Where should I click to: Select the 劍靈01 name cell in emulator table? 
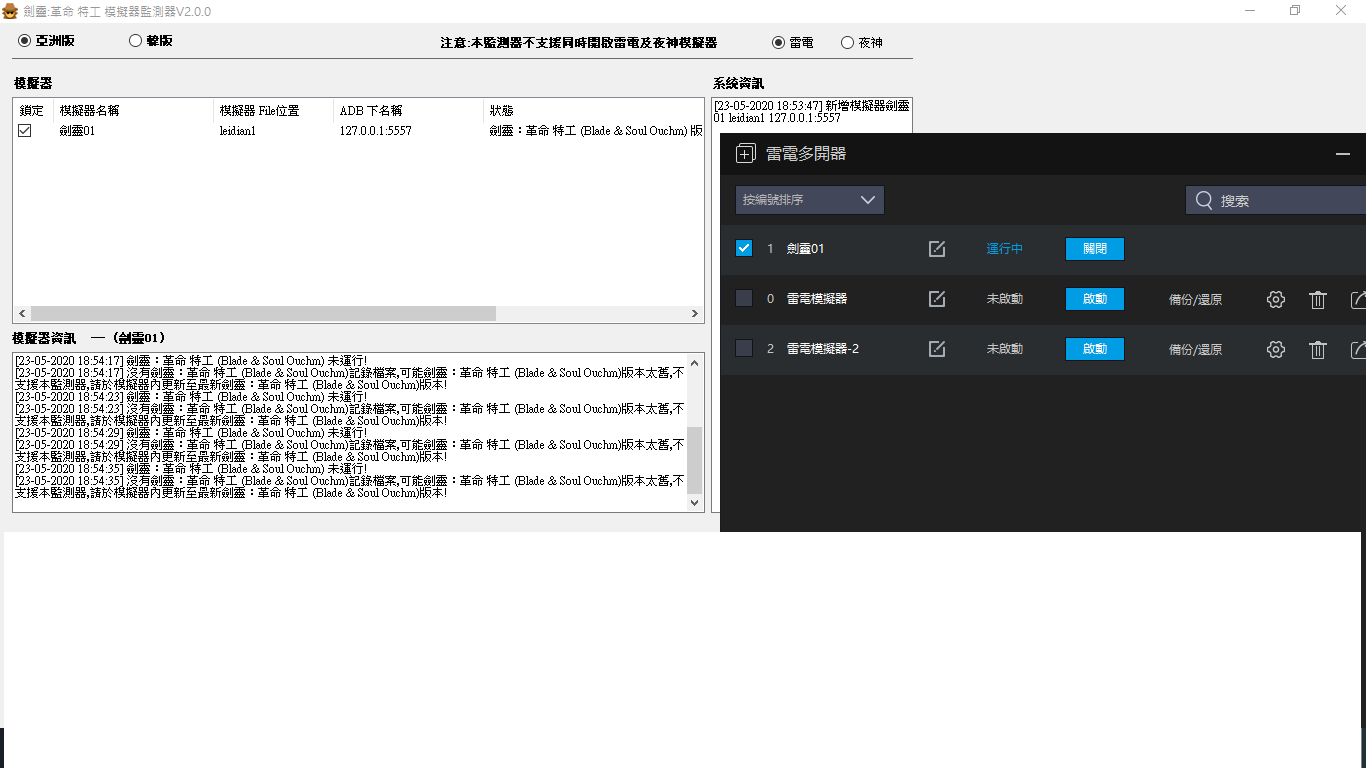76,131
